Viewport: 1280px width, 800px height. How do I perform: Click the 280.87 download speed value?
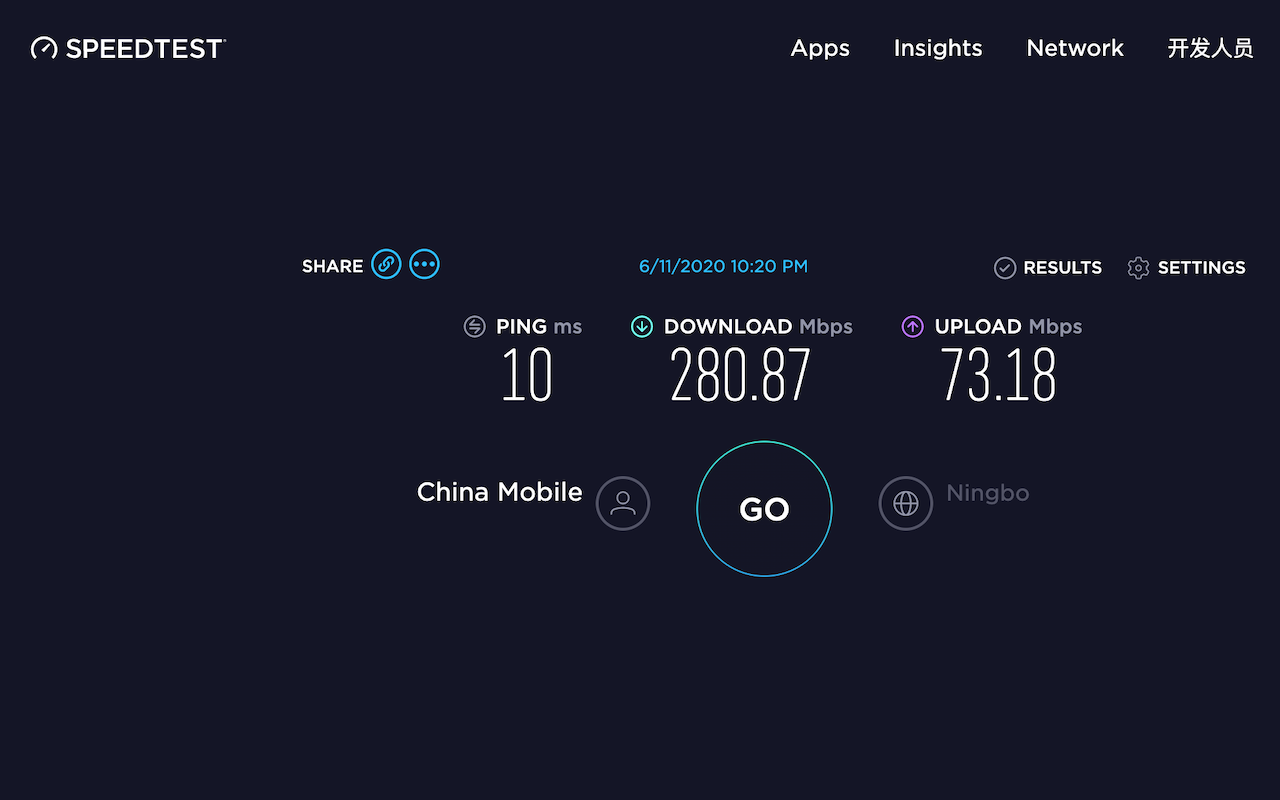point(740,376)
